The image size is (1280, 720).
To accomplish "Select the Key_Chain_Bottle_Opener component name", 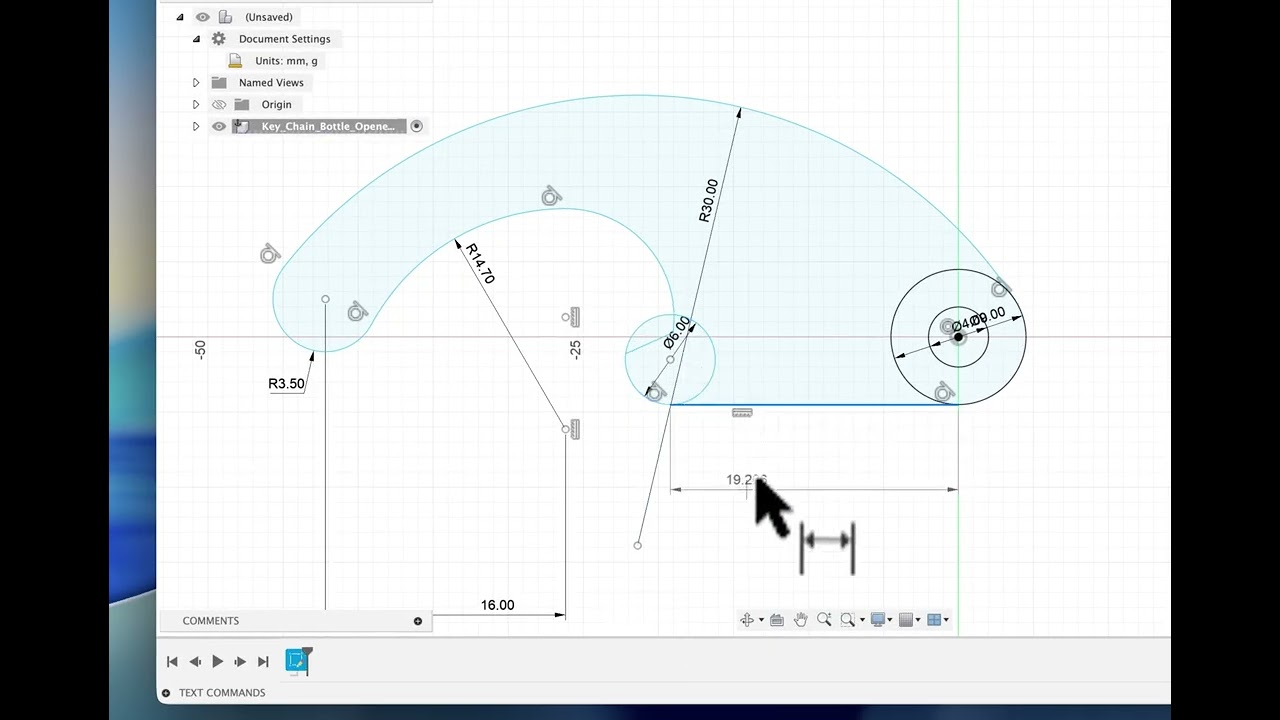I will [x=328, y=126].
